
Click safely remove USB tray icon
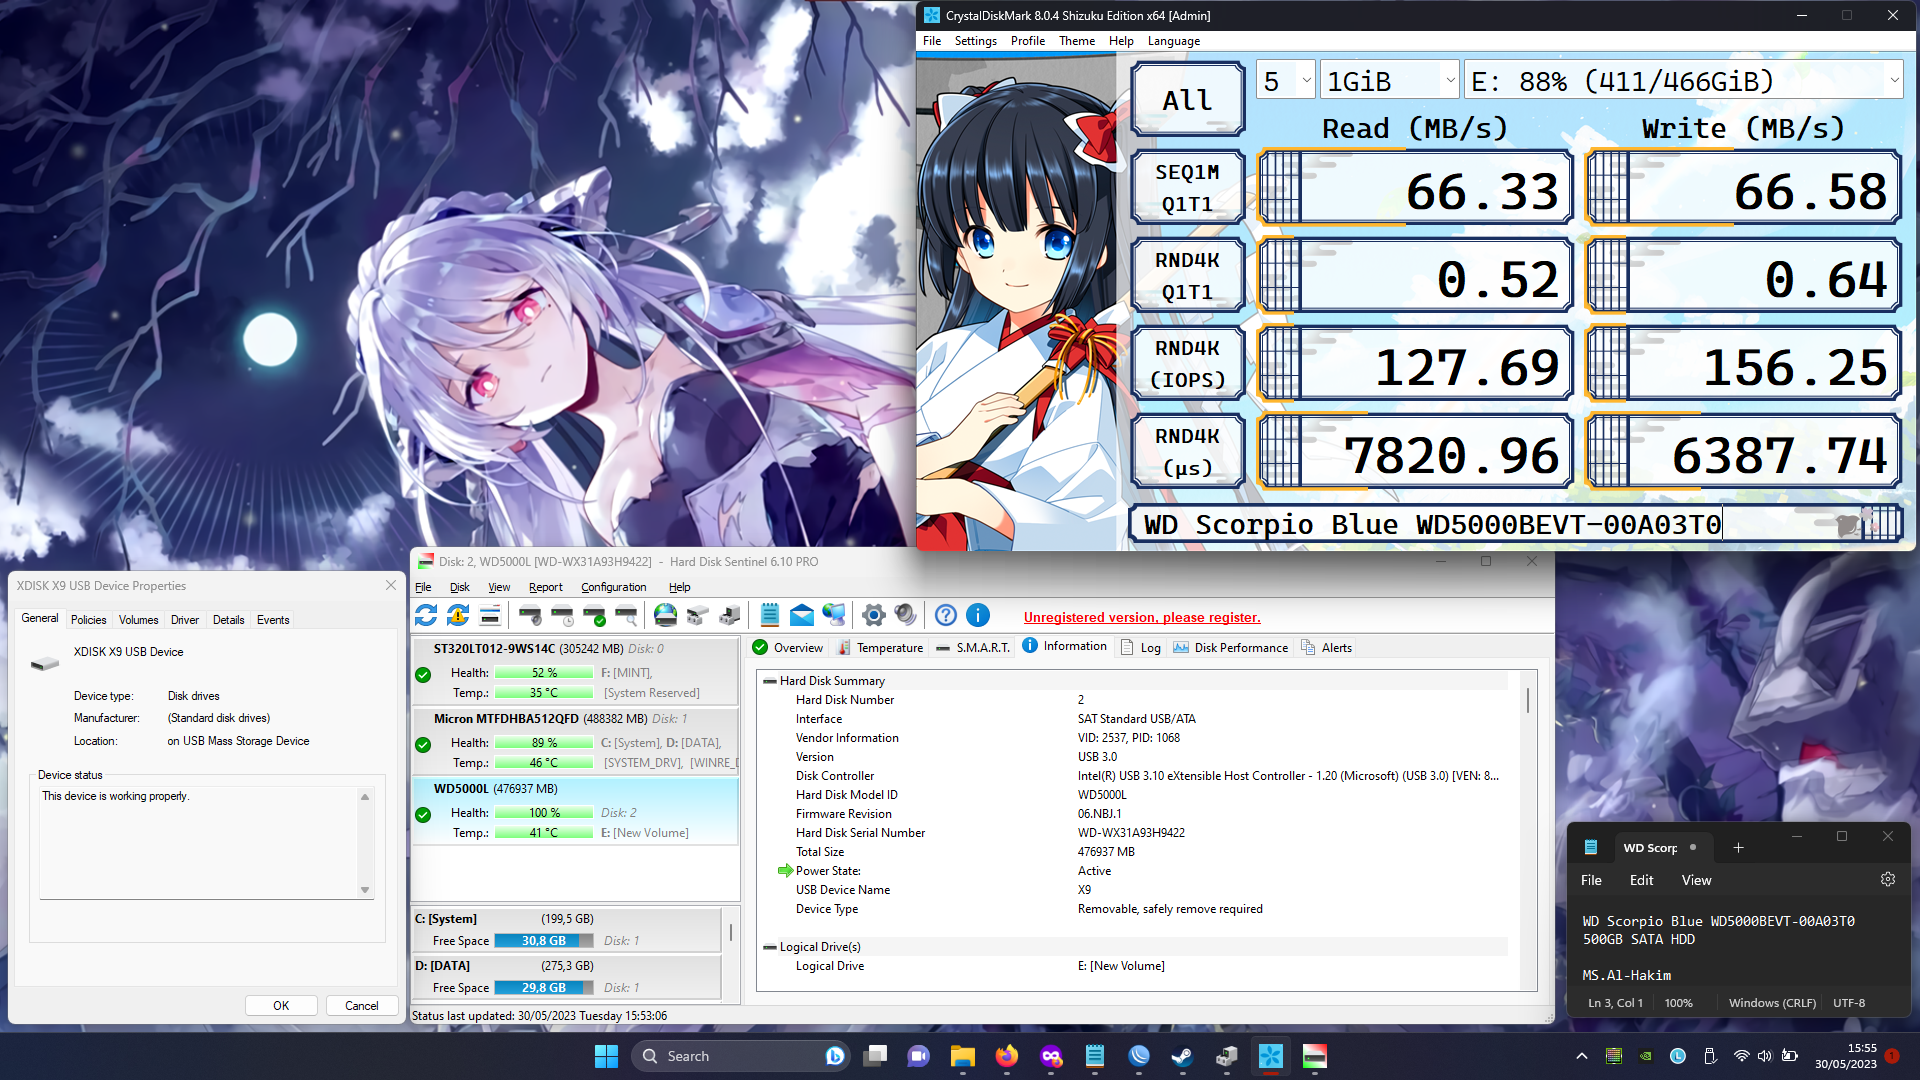(1710, 1056)
